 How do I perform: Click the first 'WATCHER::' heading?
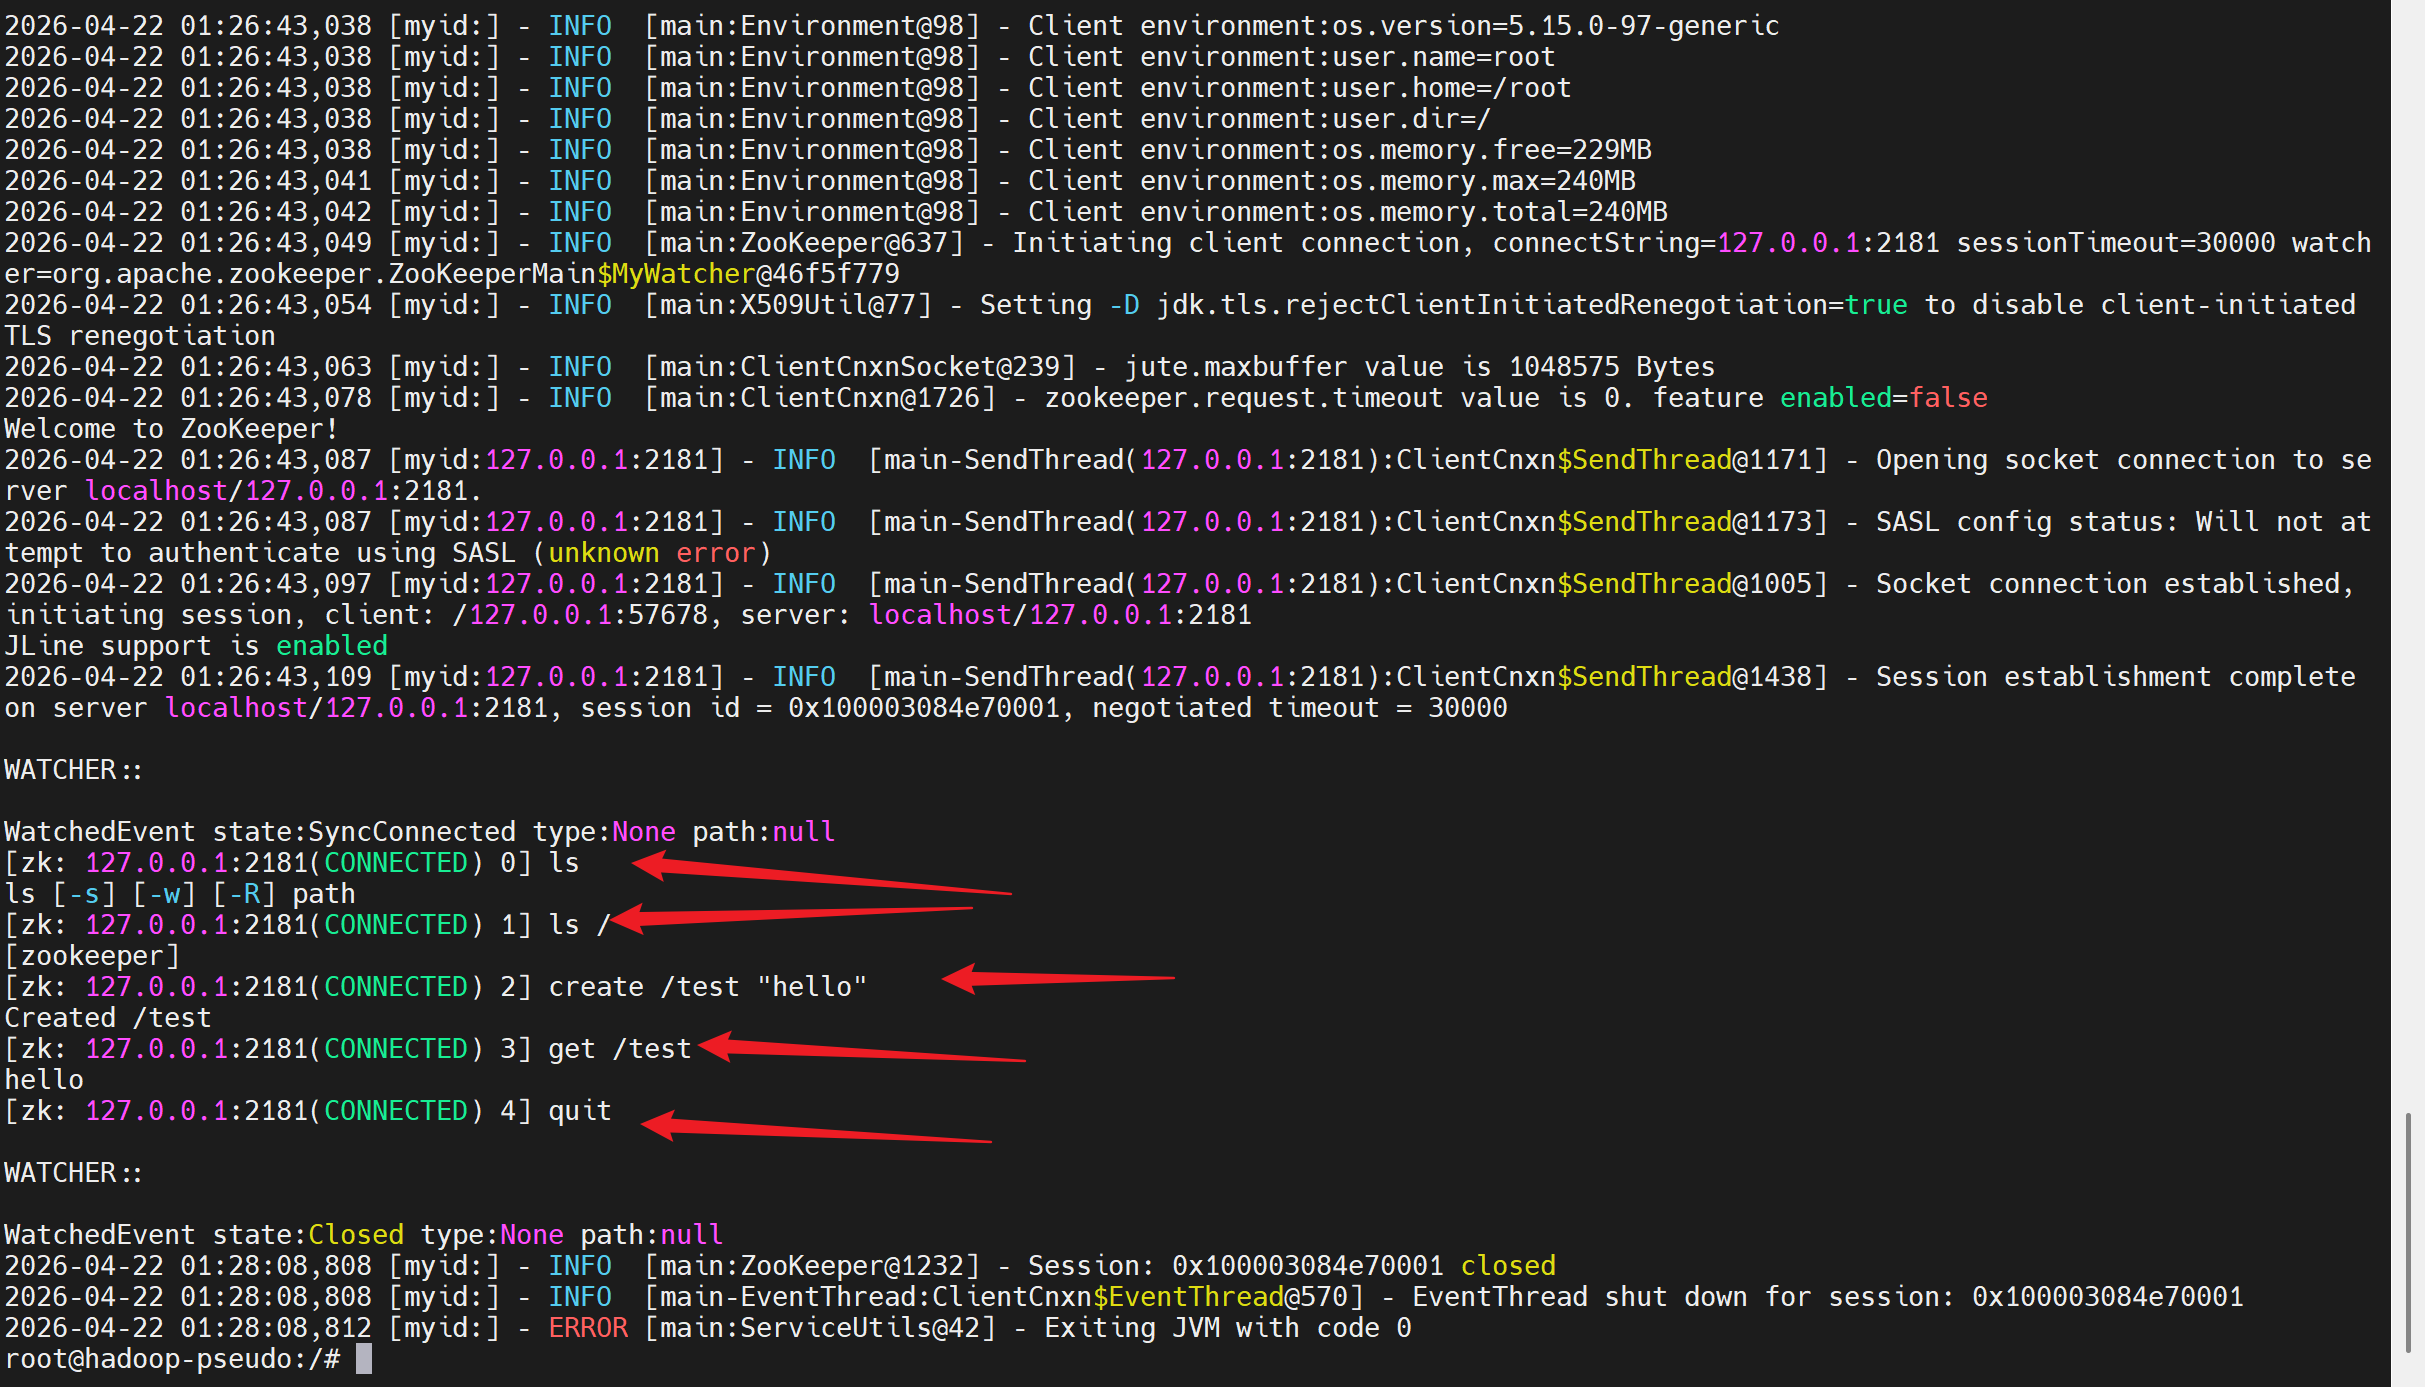(73, 769)
